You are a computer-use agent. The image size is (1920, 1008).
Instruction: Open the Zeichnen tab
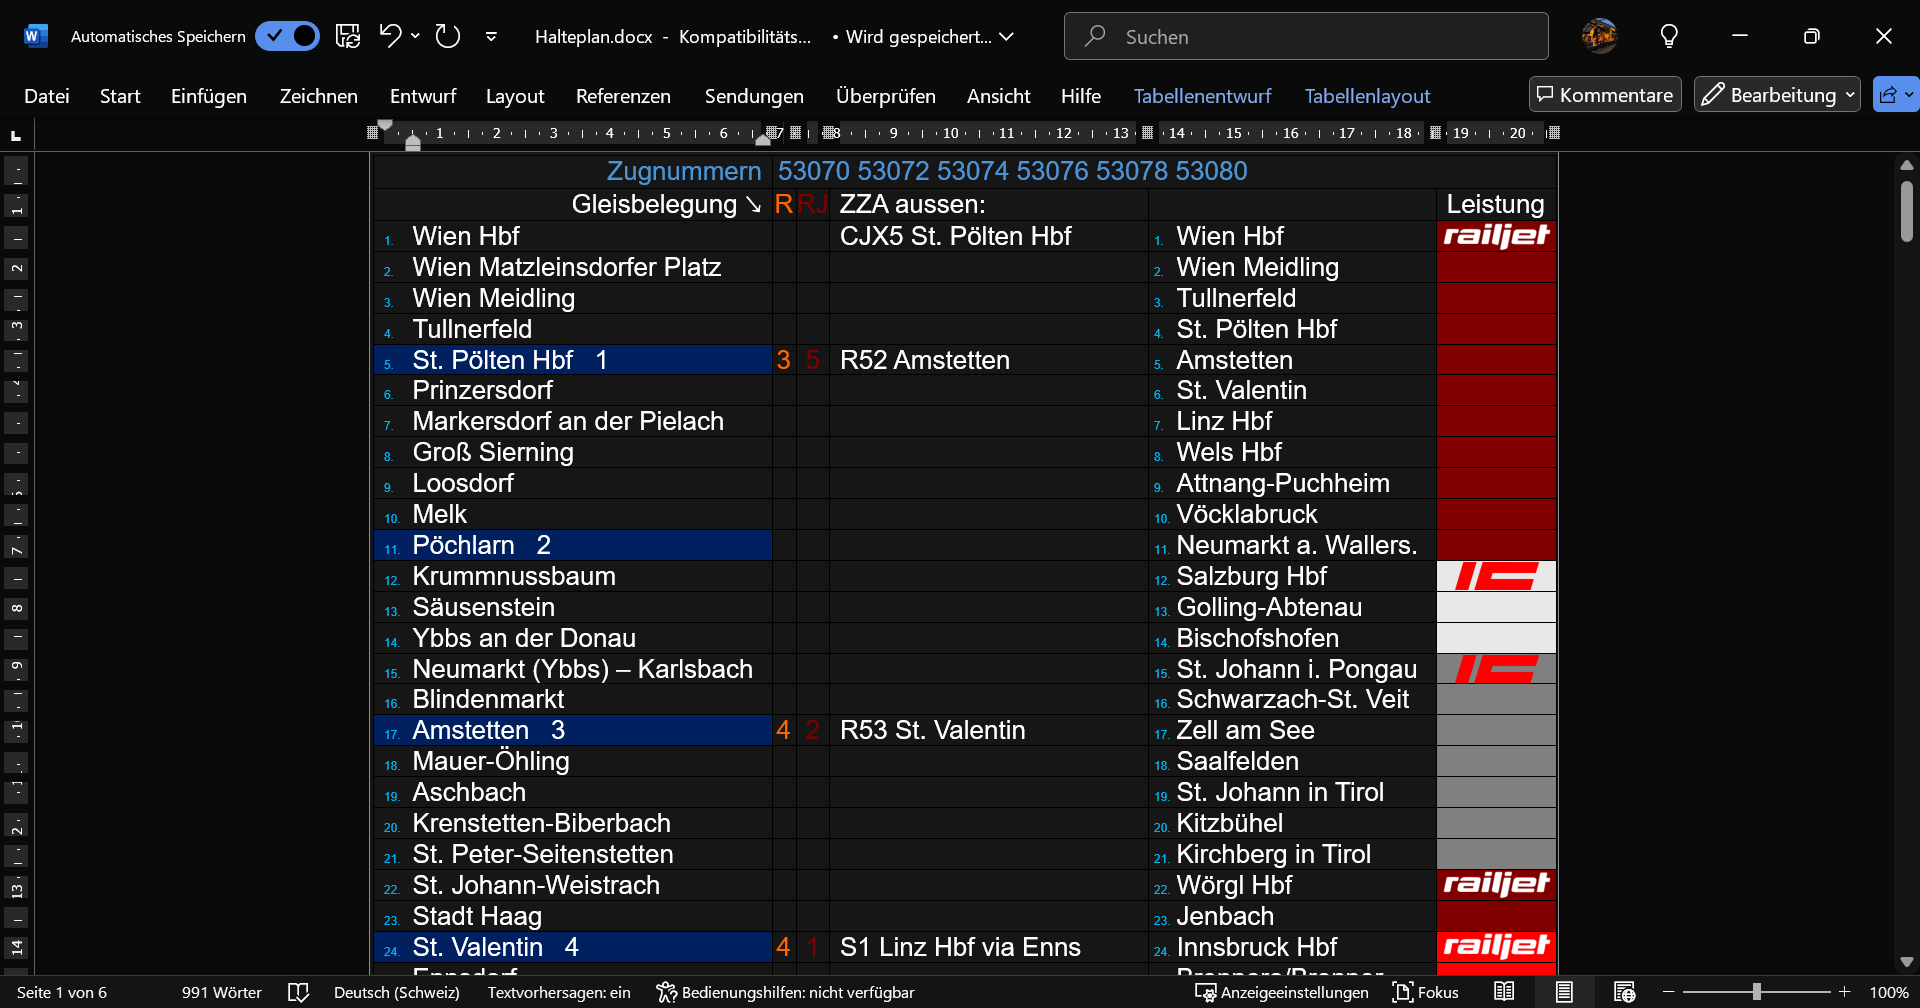pos(319,96)
